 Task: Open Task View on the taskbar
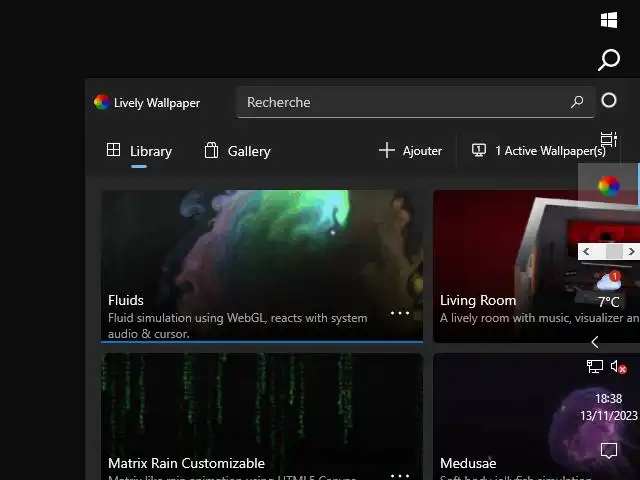click(609, 140)
